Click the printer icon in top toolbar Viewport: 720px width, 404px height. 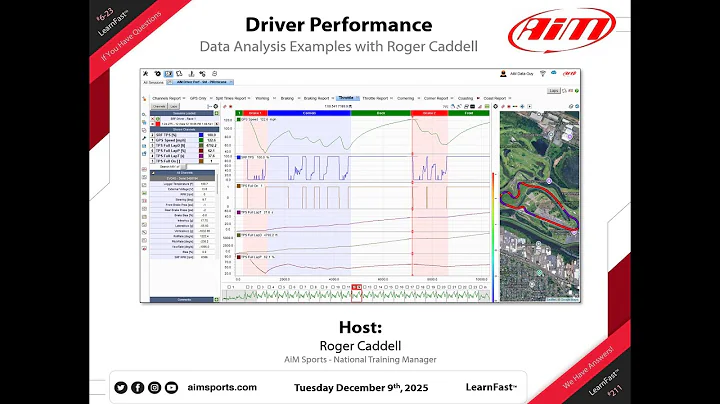coord(214,73)
